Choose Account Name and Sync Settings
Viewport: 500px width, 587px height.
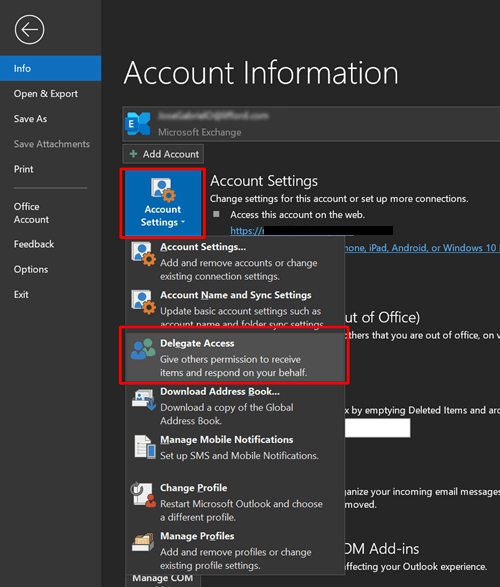point(235,307)
